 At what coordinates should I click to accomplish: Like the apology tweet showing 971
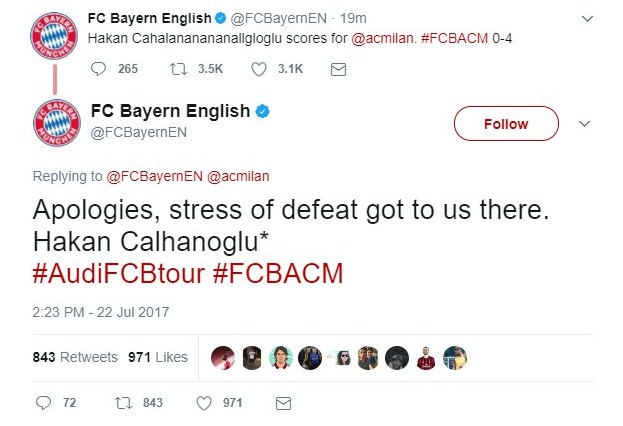coord(204,403)
